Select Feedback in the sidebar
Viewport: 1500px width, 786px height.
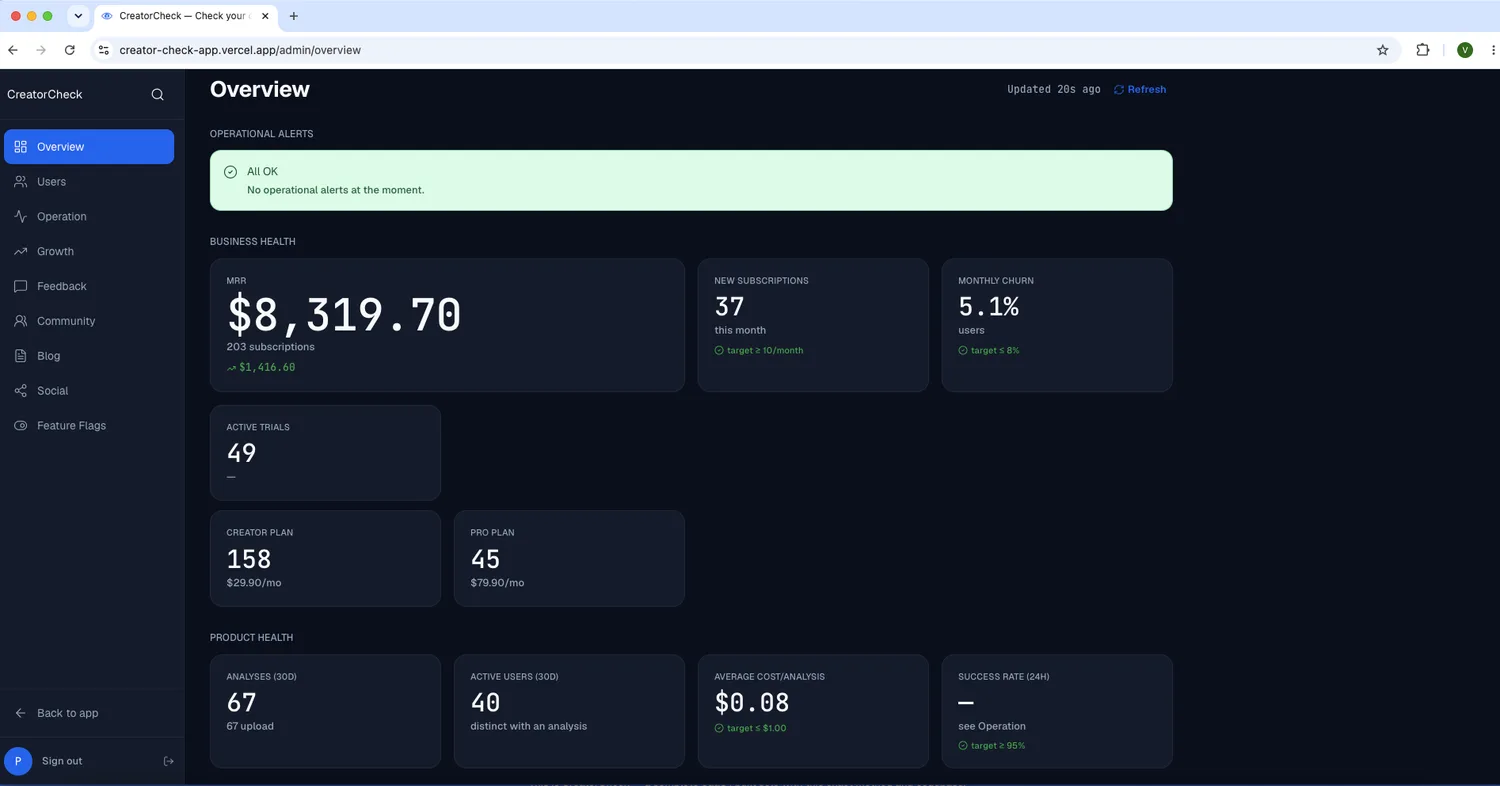pyautogui.click(x=89, y=286)
